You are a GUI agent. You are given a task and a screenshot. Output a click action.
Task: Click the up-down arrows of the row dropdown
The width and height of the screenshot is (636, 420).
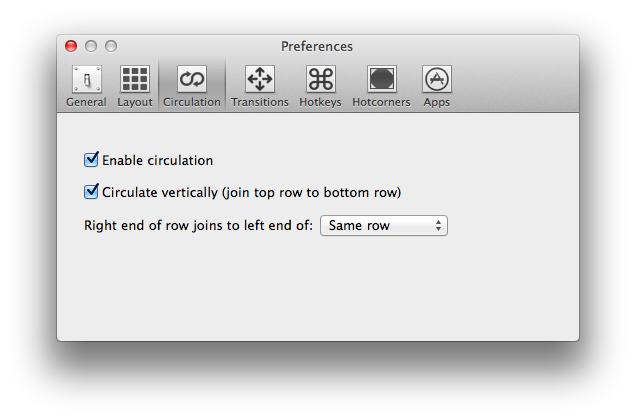438,226
